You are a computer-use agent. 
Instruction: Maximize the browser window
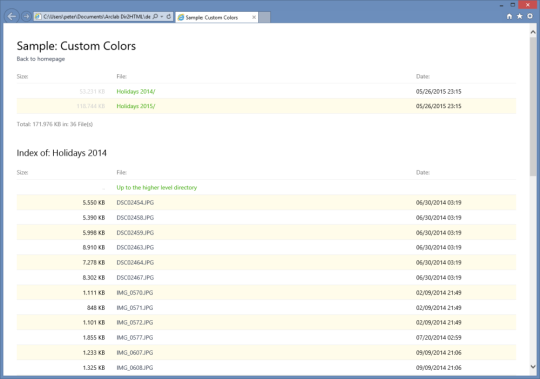pyautogui.click(x=513, y=5)
